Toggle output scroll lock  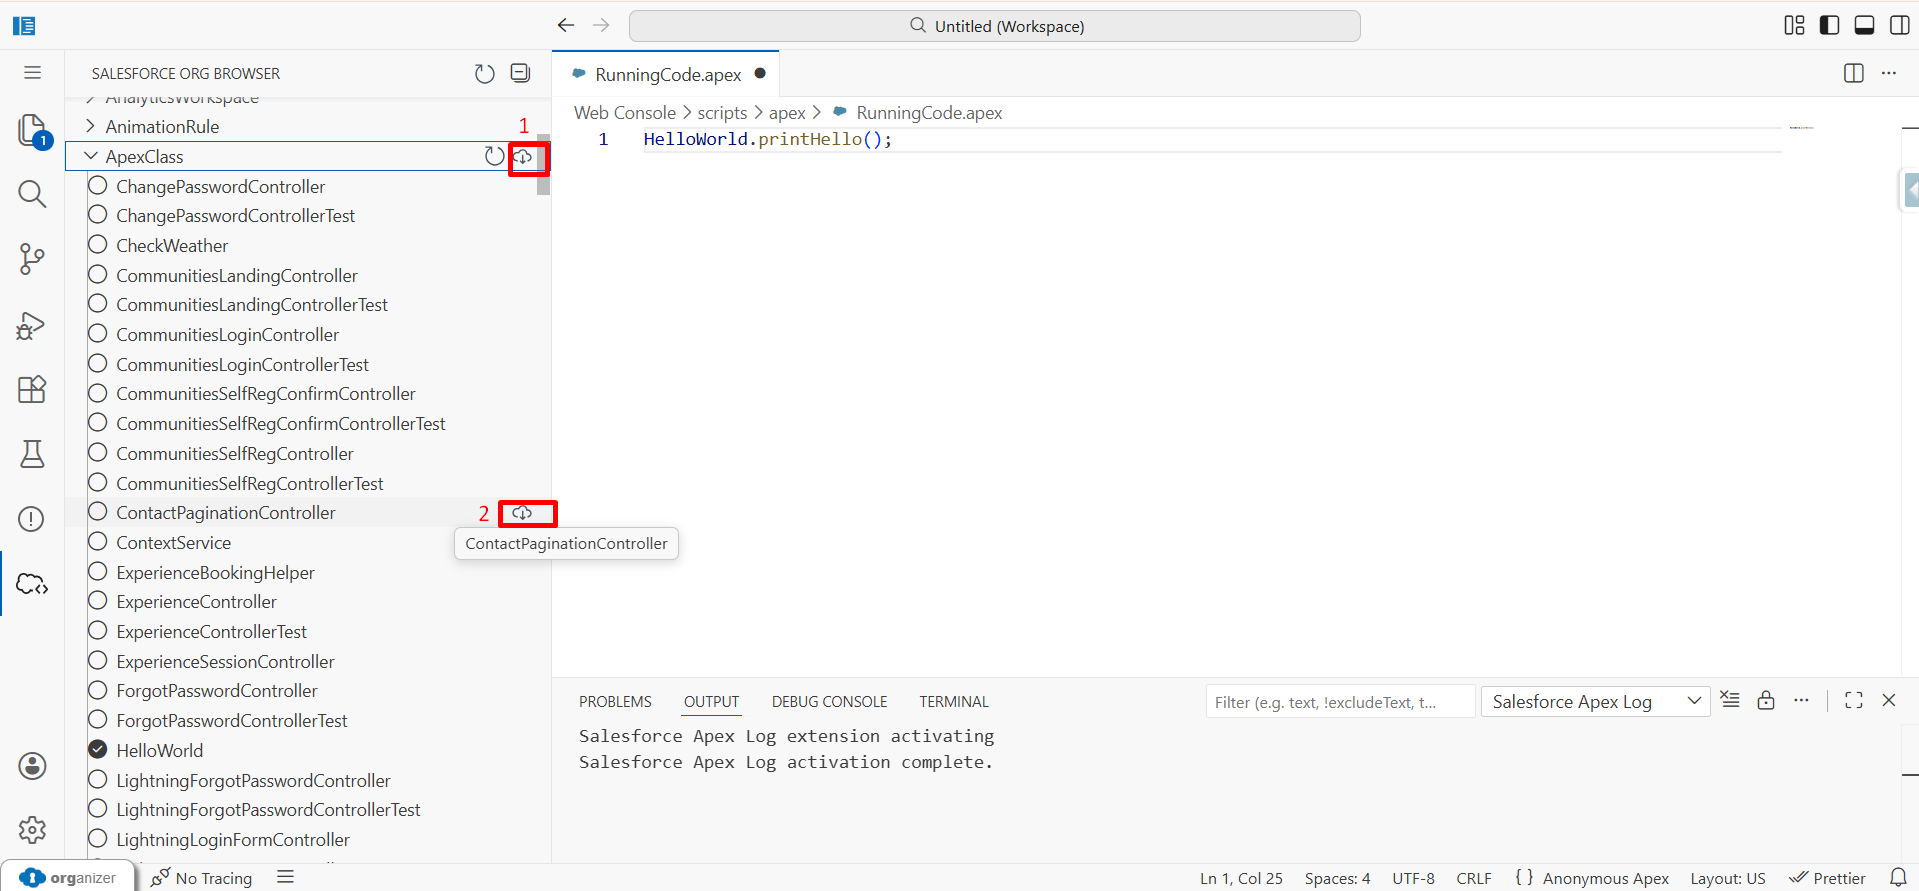point(1766,700)
